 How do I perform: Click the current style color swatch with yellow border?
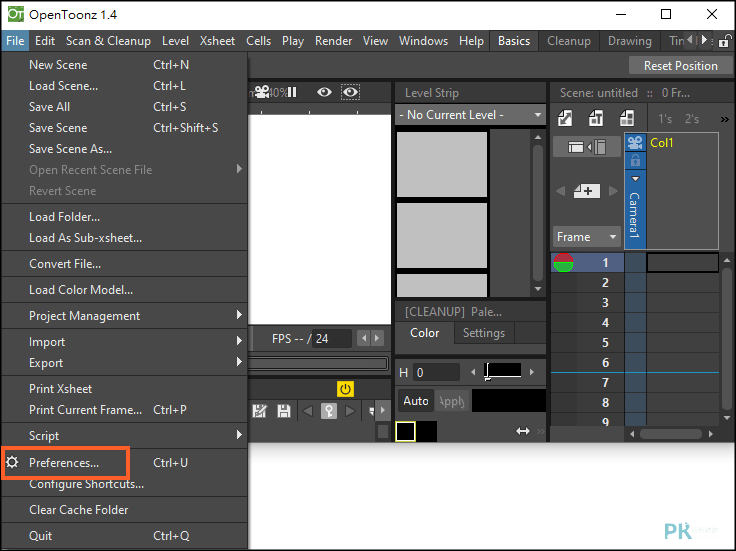406,431
